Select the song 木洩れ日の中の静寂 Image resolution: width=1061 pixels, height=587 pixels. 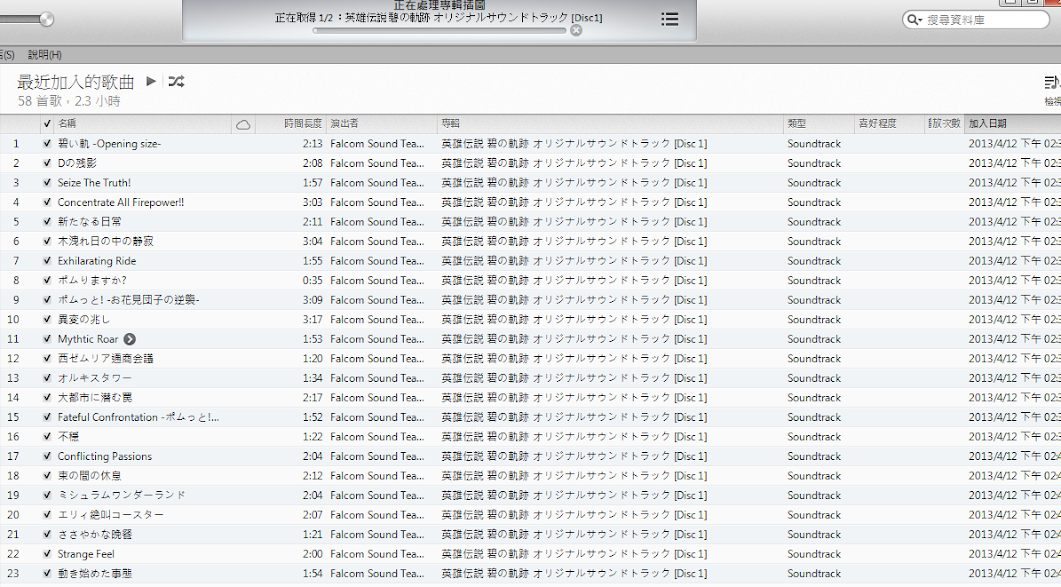[x=105, y=242]
